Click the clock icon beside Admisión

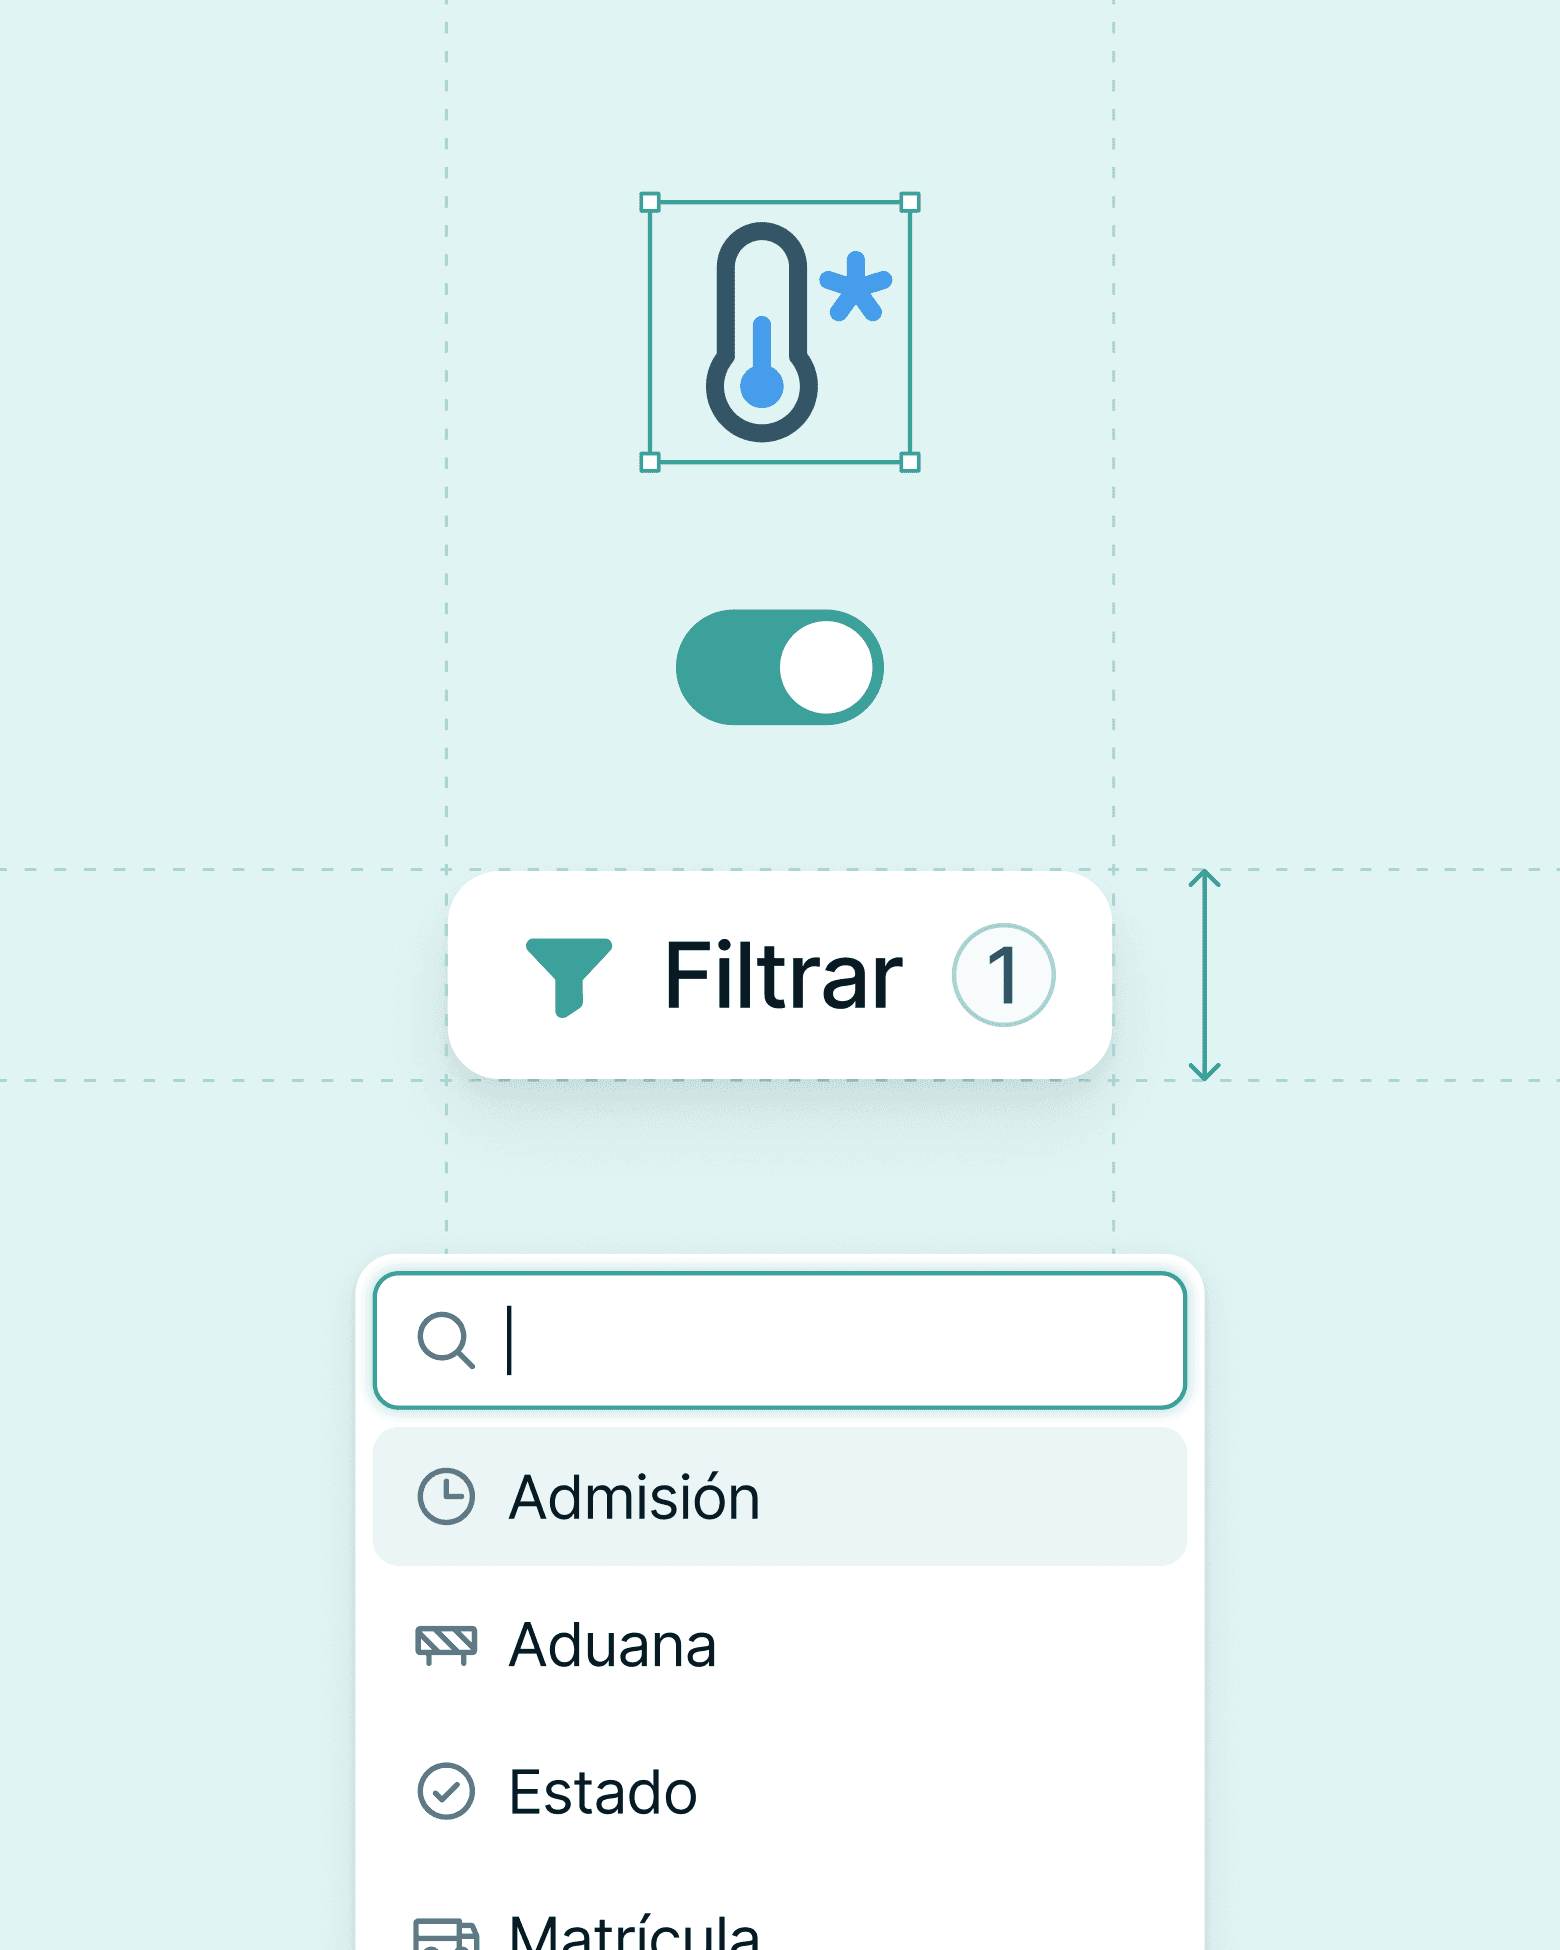click(447, 1495)
